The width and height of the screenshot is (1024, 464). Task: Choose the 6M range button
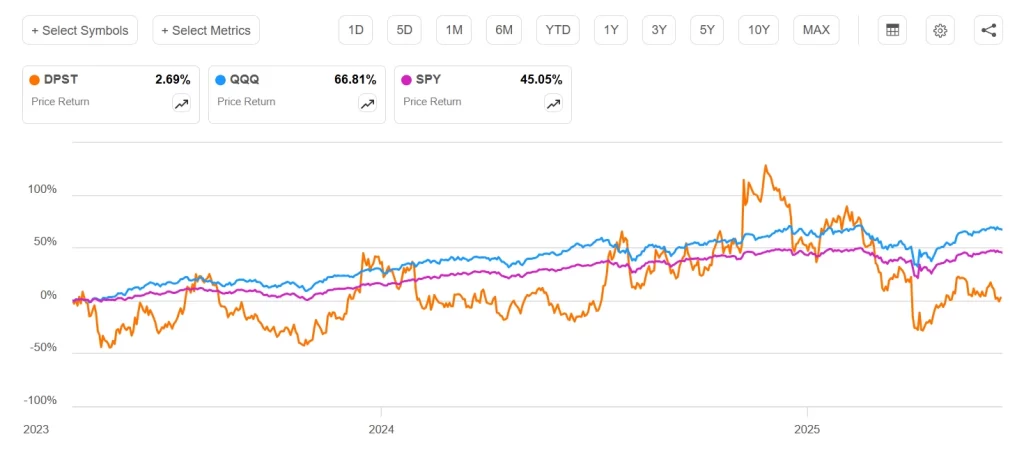(504, 30)
